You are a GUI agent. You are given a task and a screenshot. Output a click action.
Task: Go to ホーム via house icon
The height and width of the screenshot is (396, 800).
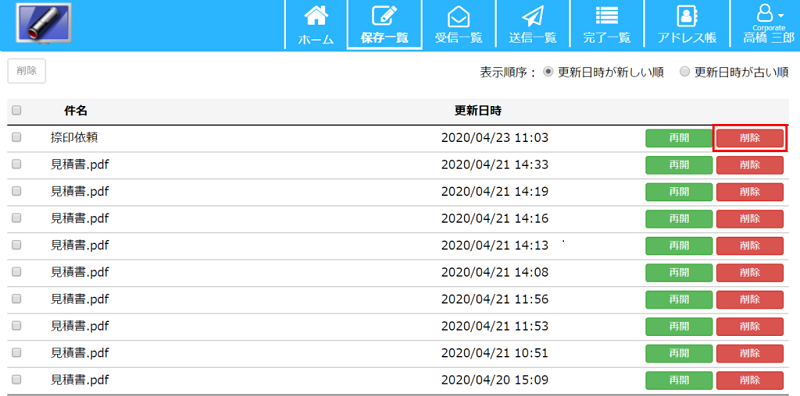click(x=316, y=24)
